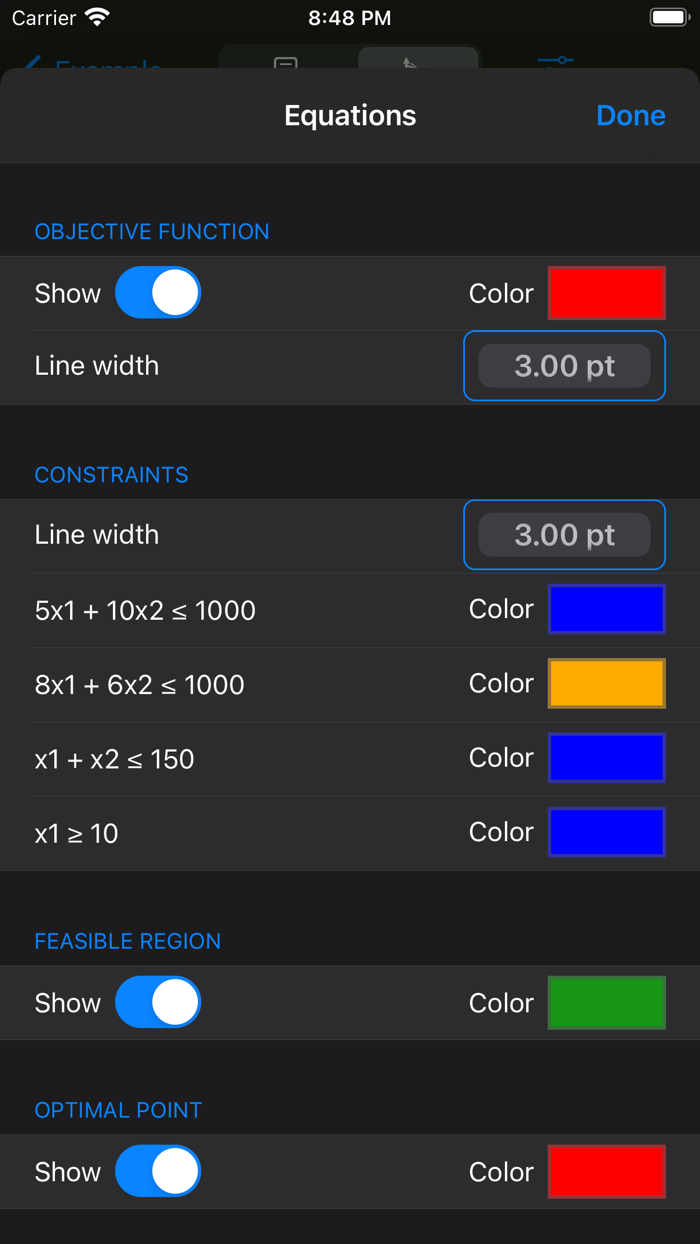The height and width of the screenshot is (1244, 700).
Task: Tap the battery icon in status bar
Action: click(x=669, y=17)
